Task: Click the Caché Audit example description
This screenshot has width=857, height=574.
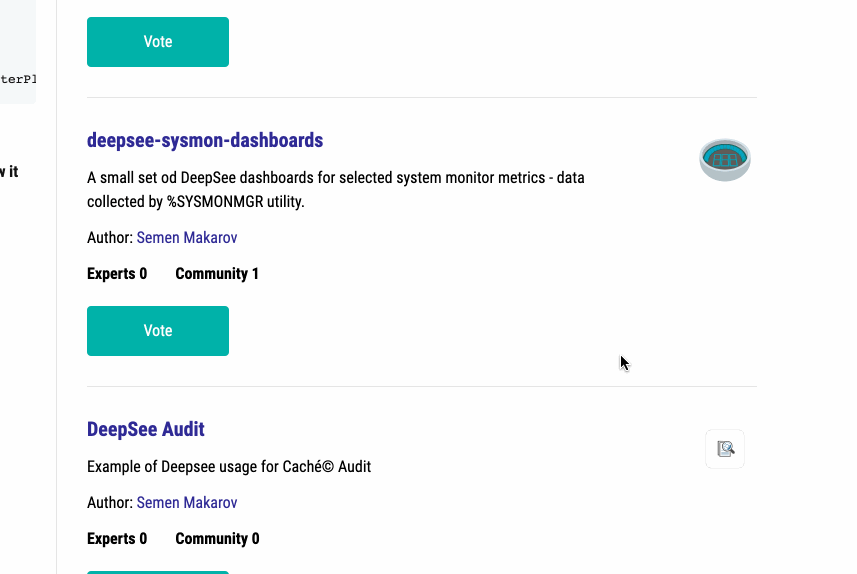Action: pyautogui.click(x=229, y=466)
